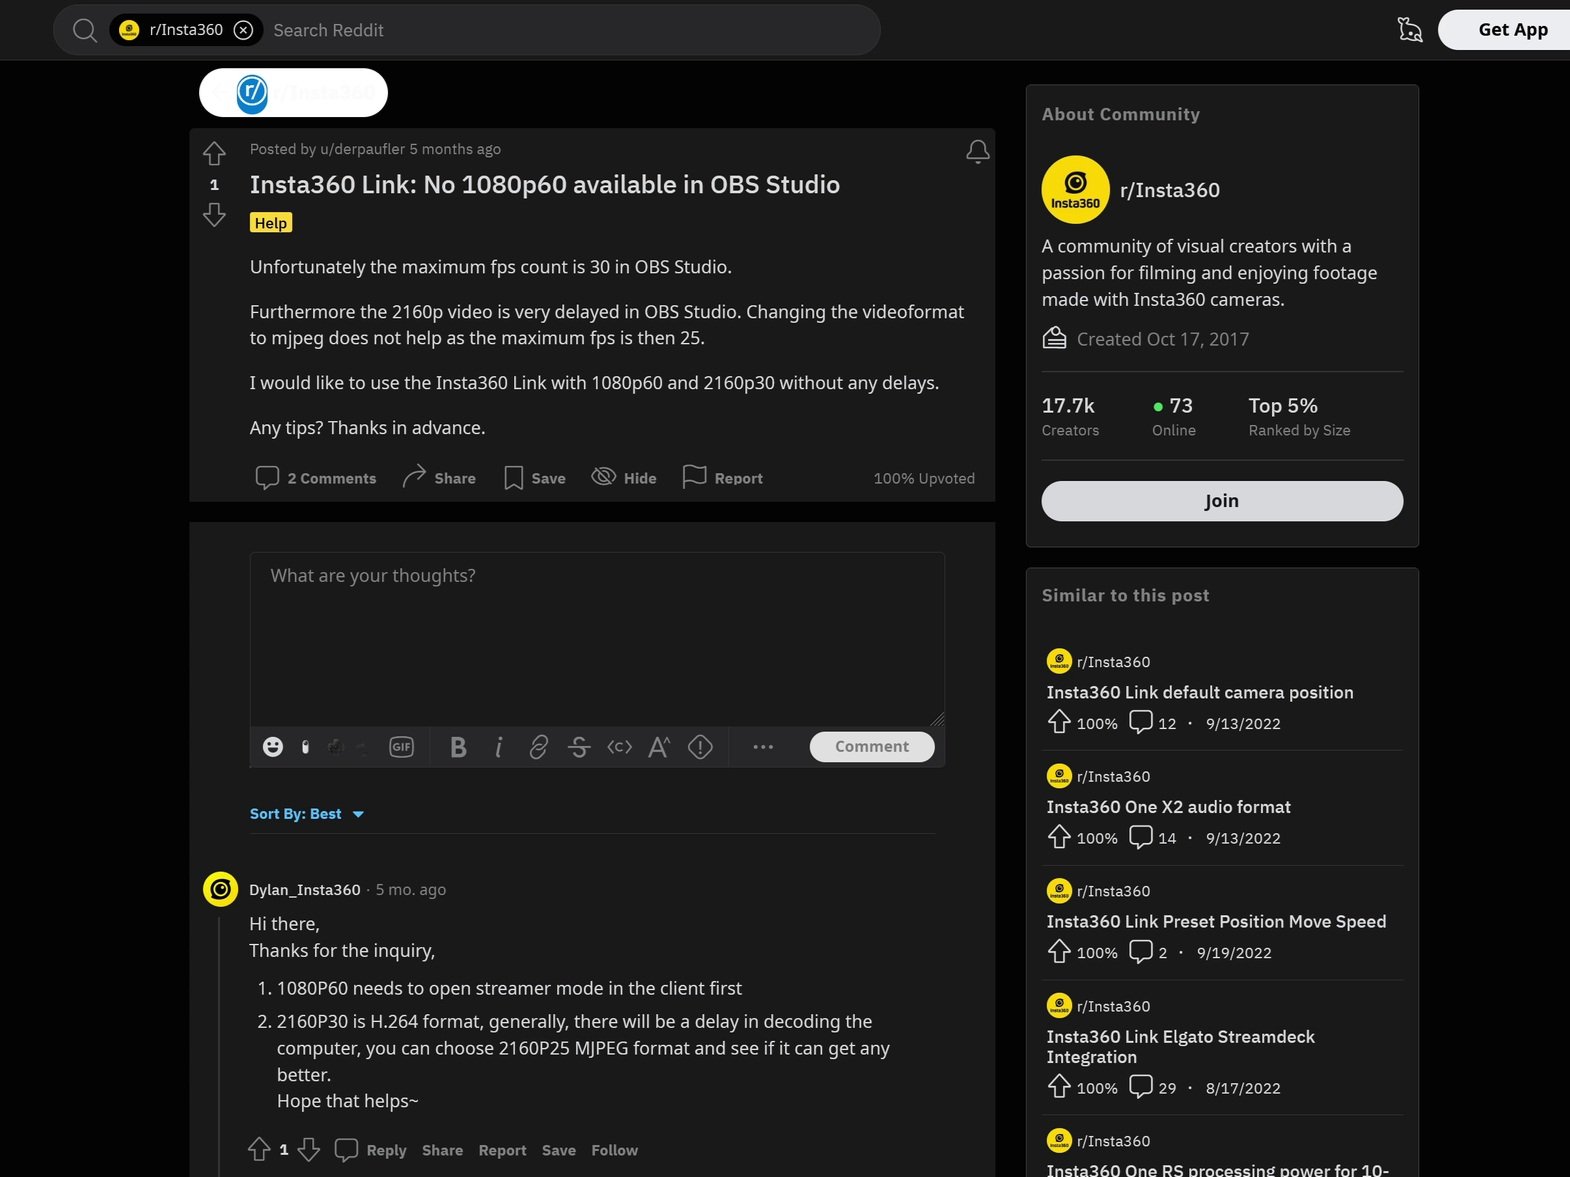Click the '17.7k' Creators count
This screenshot has width=1570, height=1177.
click(x=1068, y=406)
